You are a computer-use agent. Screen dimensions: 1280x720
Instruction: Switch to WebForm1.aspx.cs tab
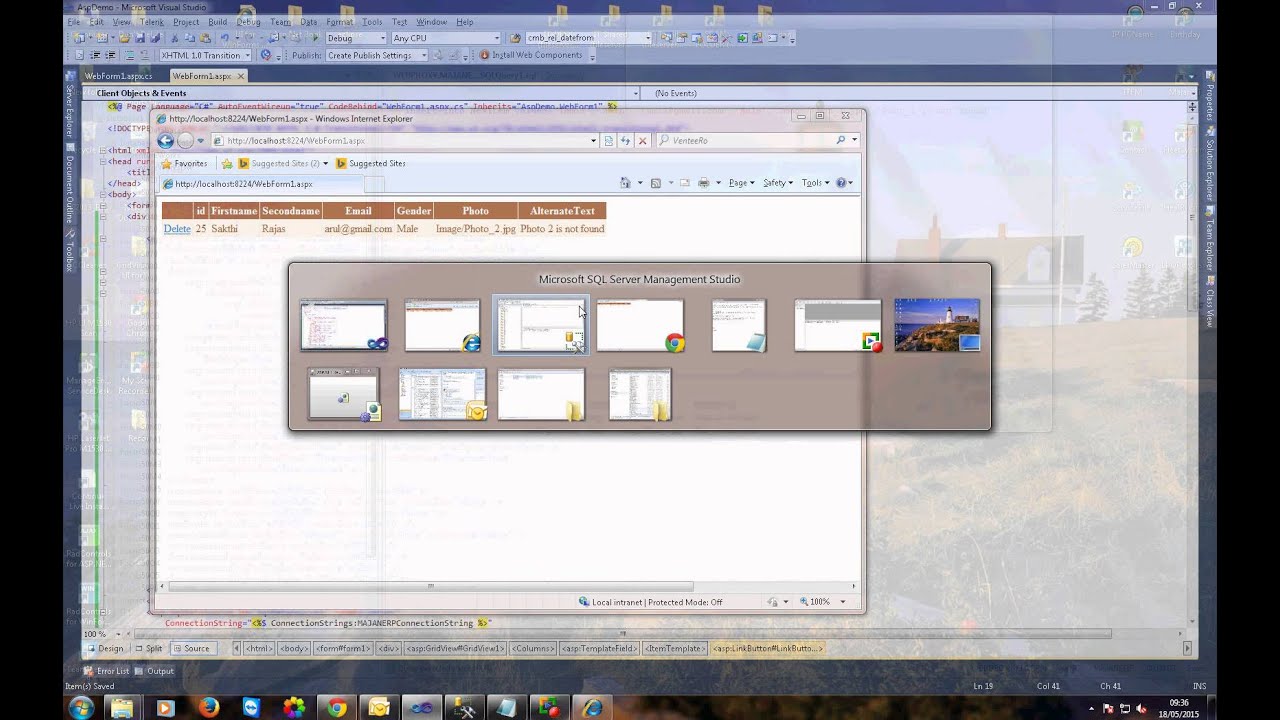point(119,76)
